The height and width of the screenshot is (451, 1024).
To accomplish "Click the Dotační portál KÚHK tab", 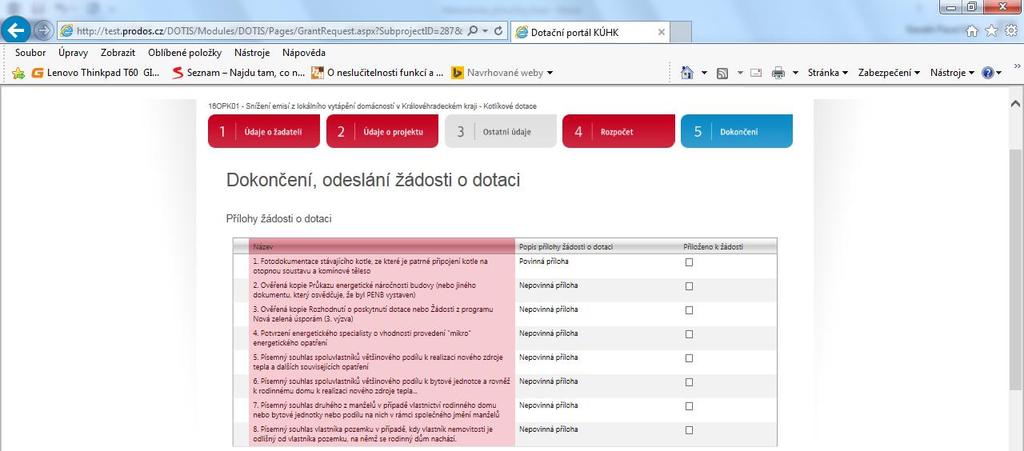I will coord(589,32).
